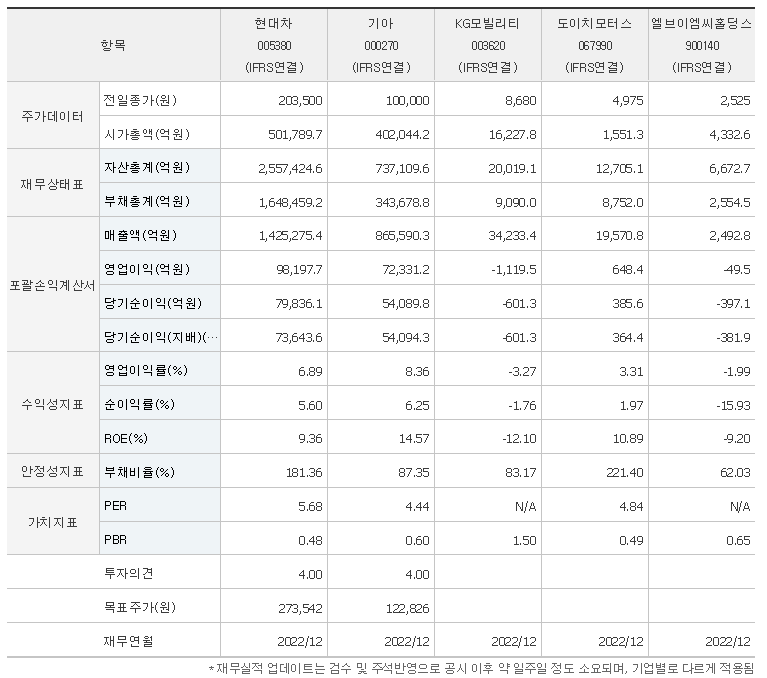Click 현대차 target price 273,542
Screen dimensions: 767x678
300,609
